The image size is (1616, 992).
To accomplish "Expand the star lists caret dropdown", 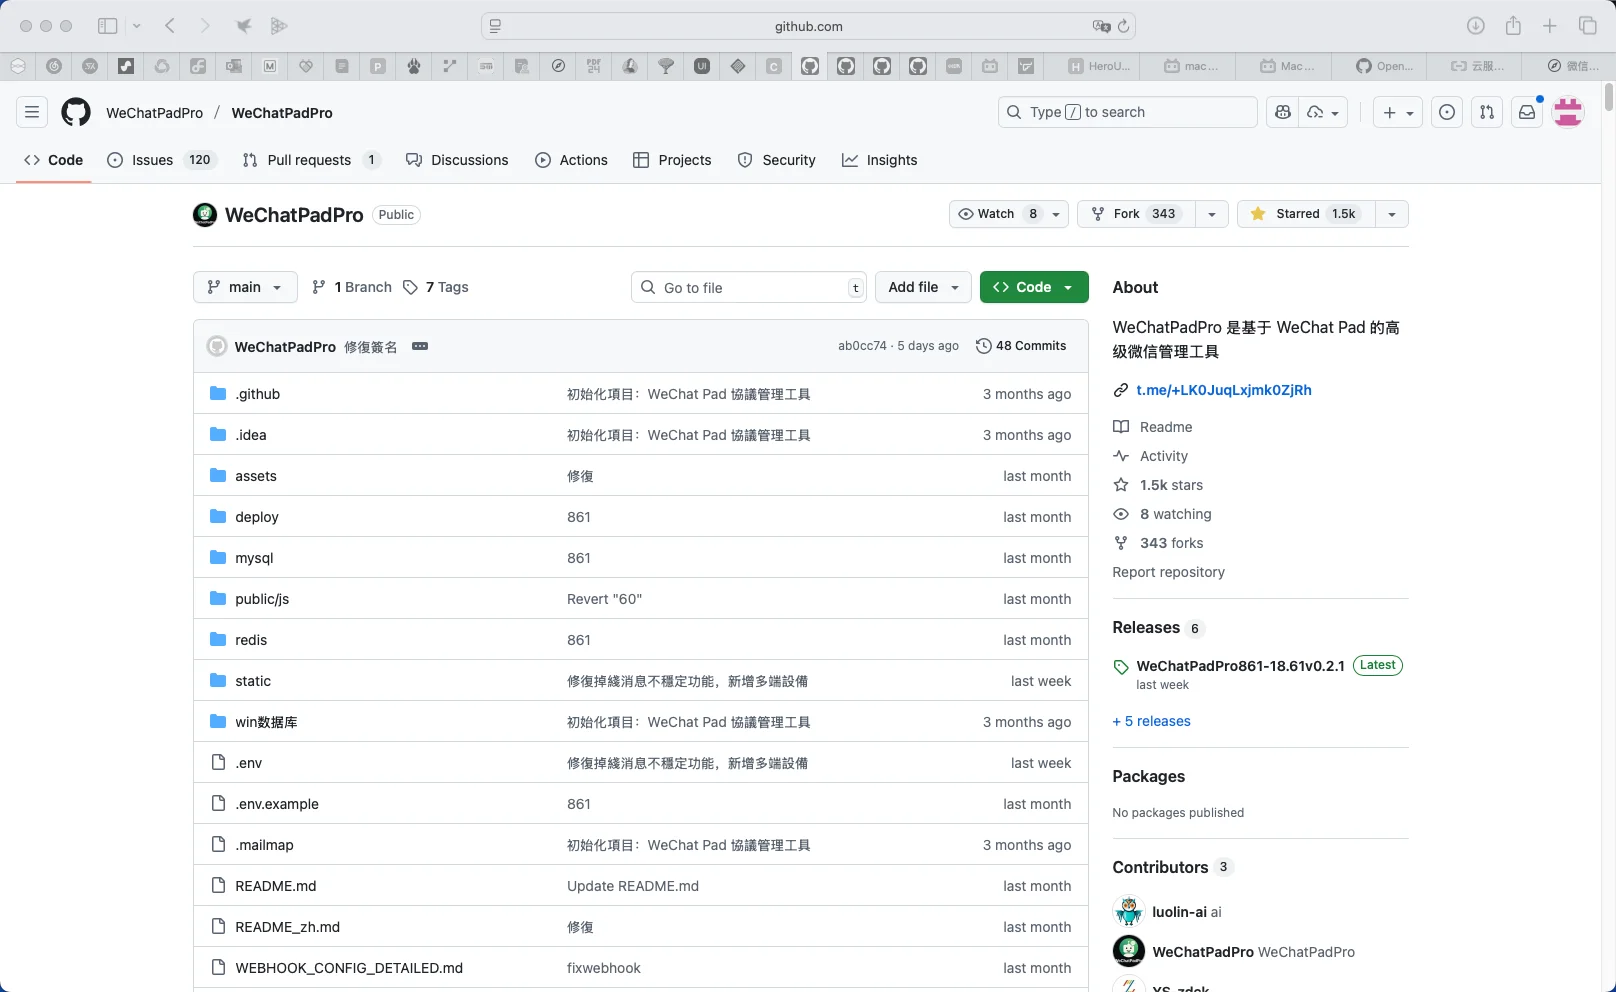I will click(x=1392, y=214).
